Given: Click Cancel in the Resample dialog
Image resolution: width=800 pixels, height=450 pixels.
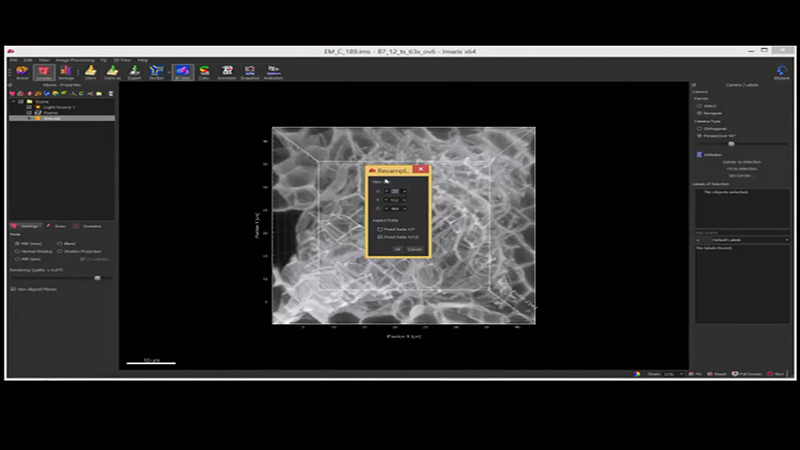Looking at the screenshot, I should (x=415, y=249).
